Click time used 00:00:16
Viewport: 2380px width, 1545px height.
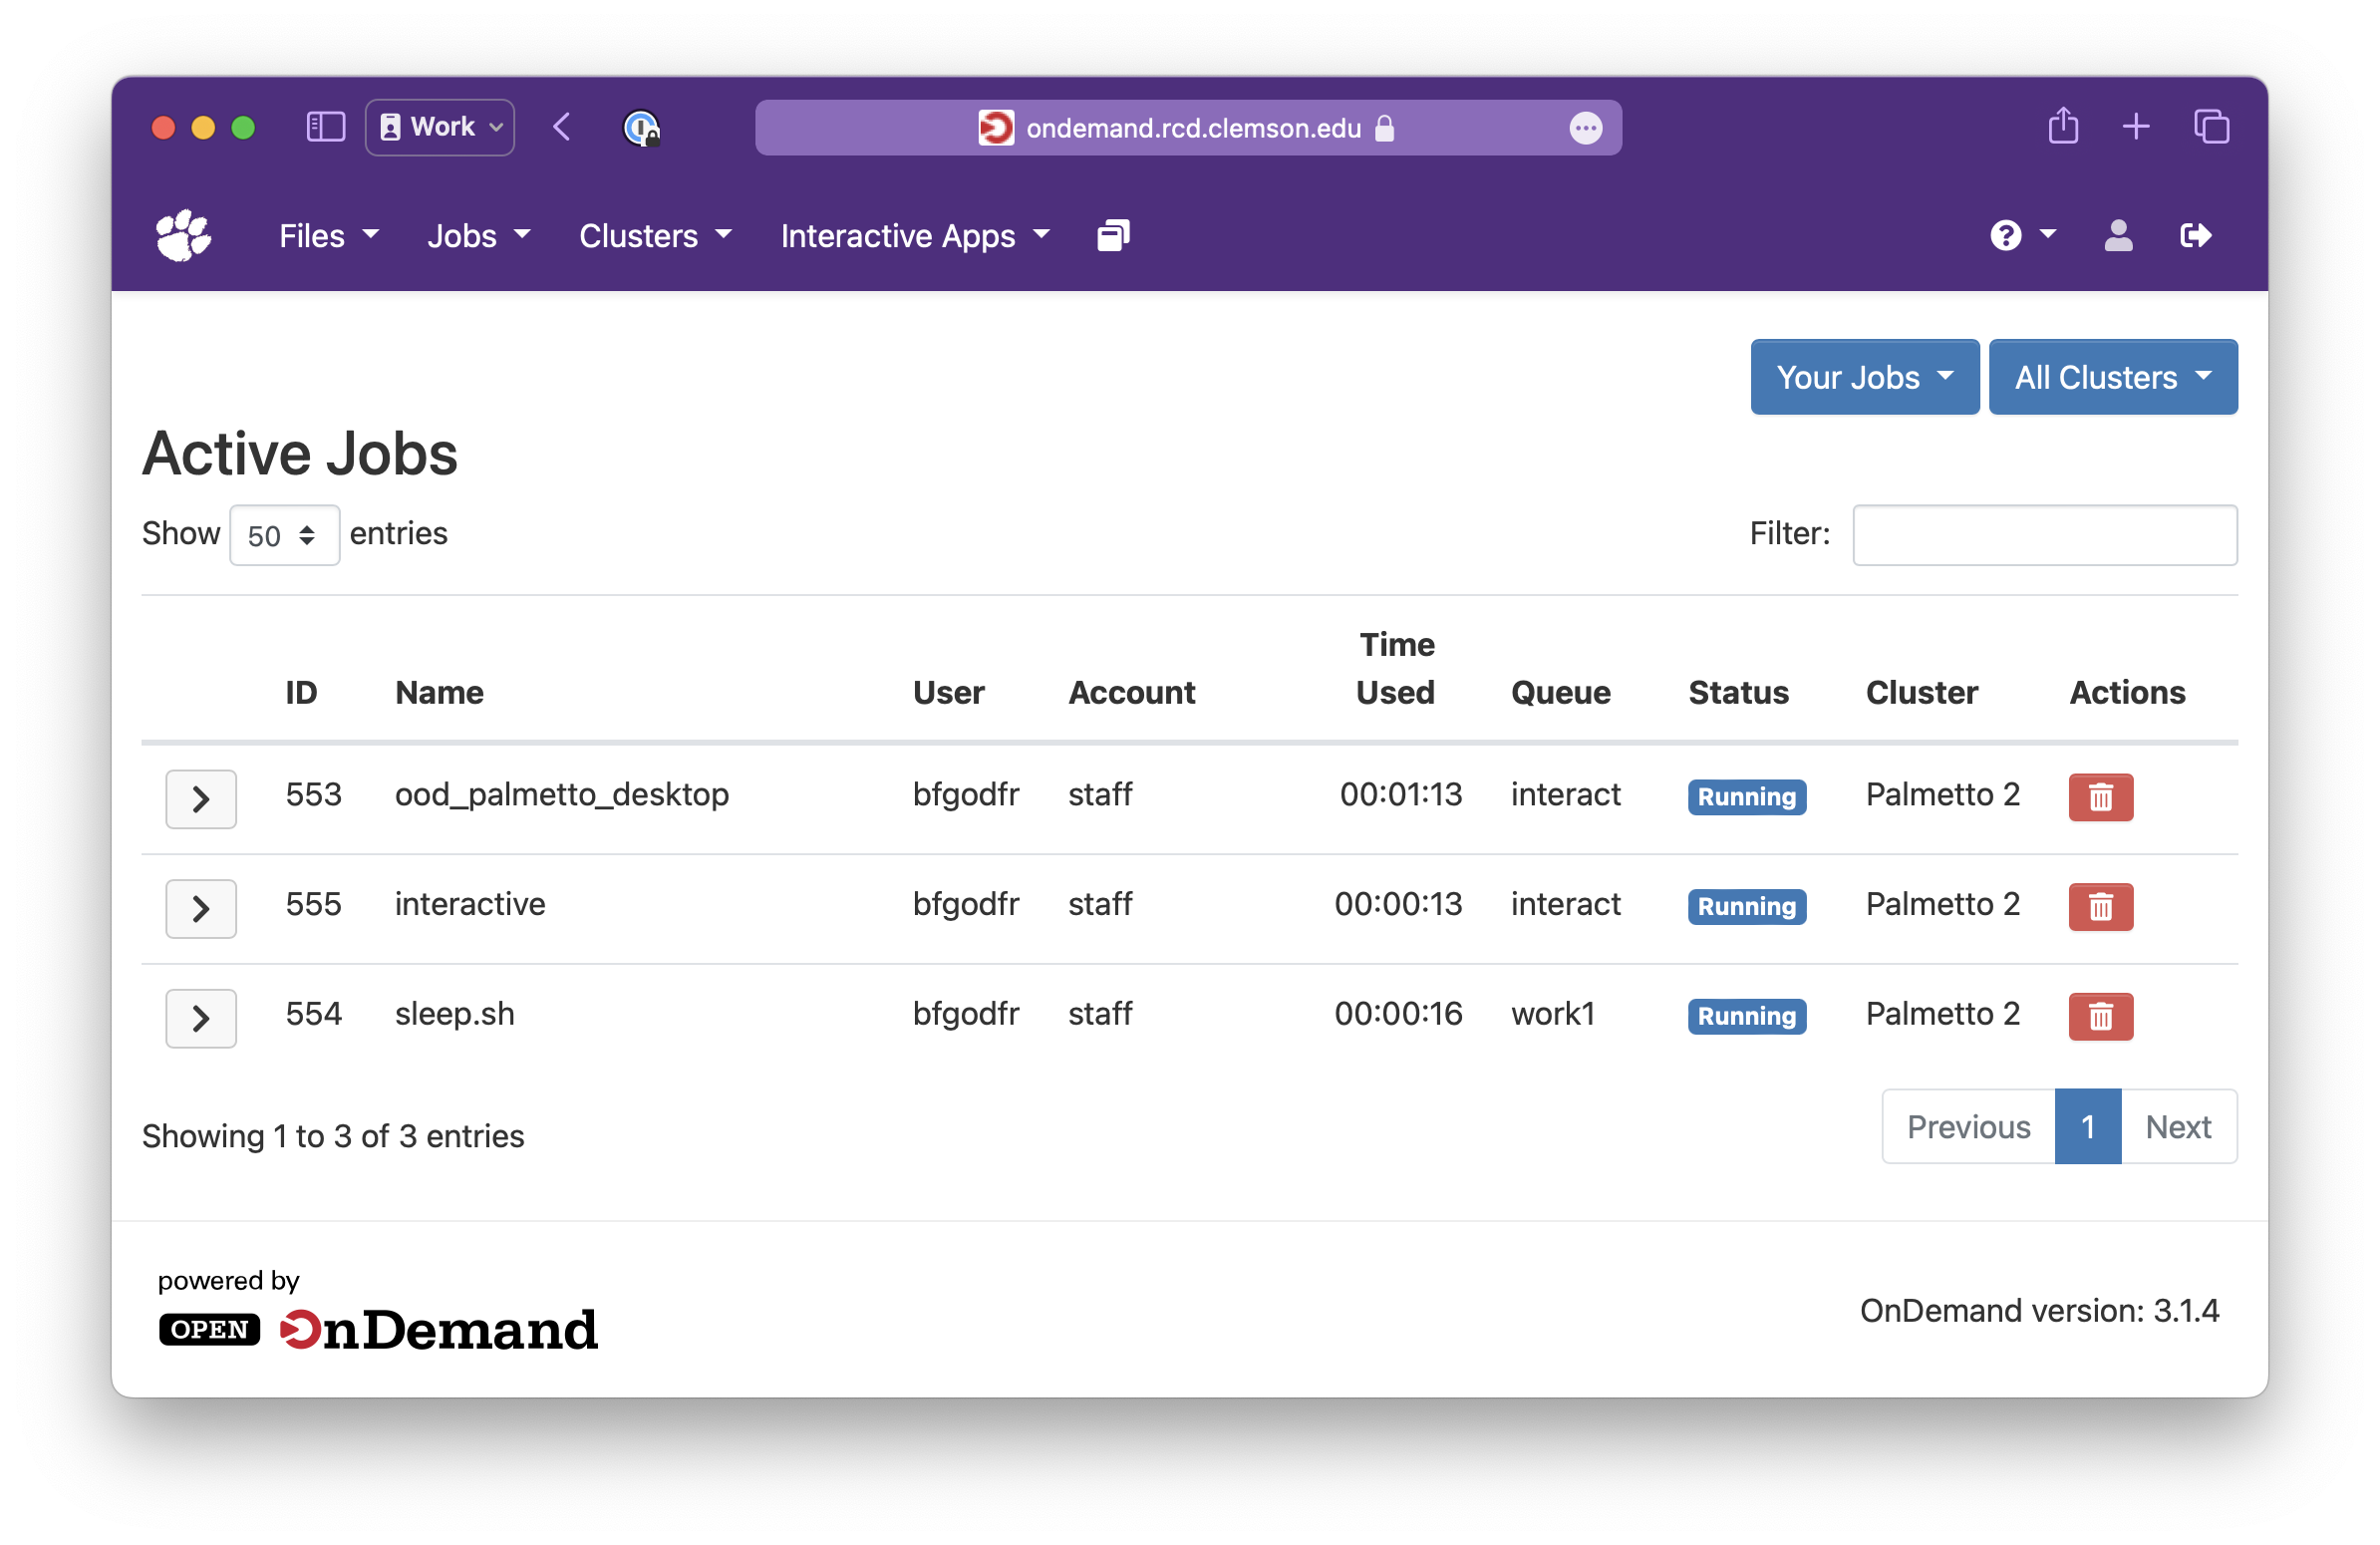coord(1397,1014)
